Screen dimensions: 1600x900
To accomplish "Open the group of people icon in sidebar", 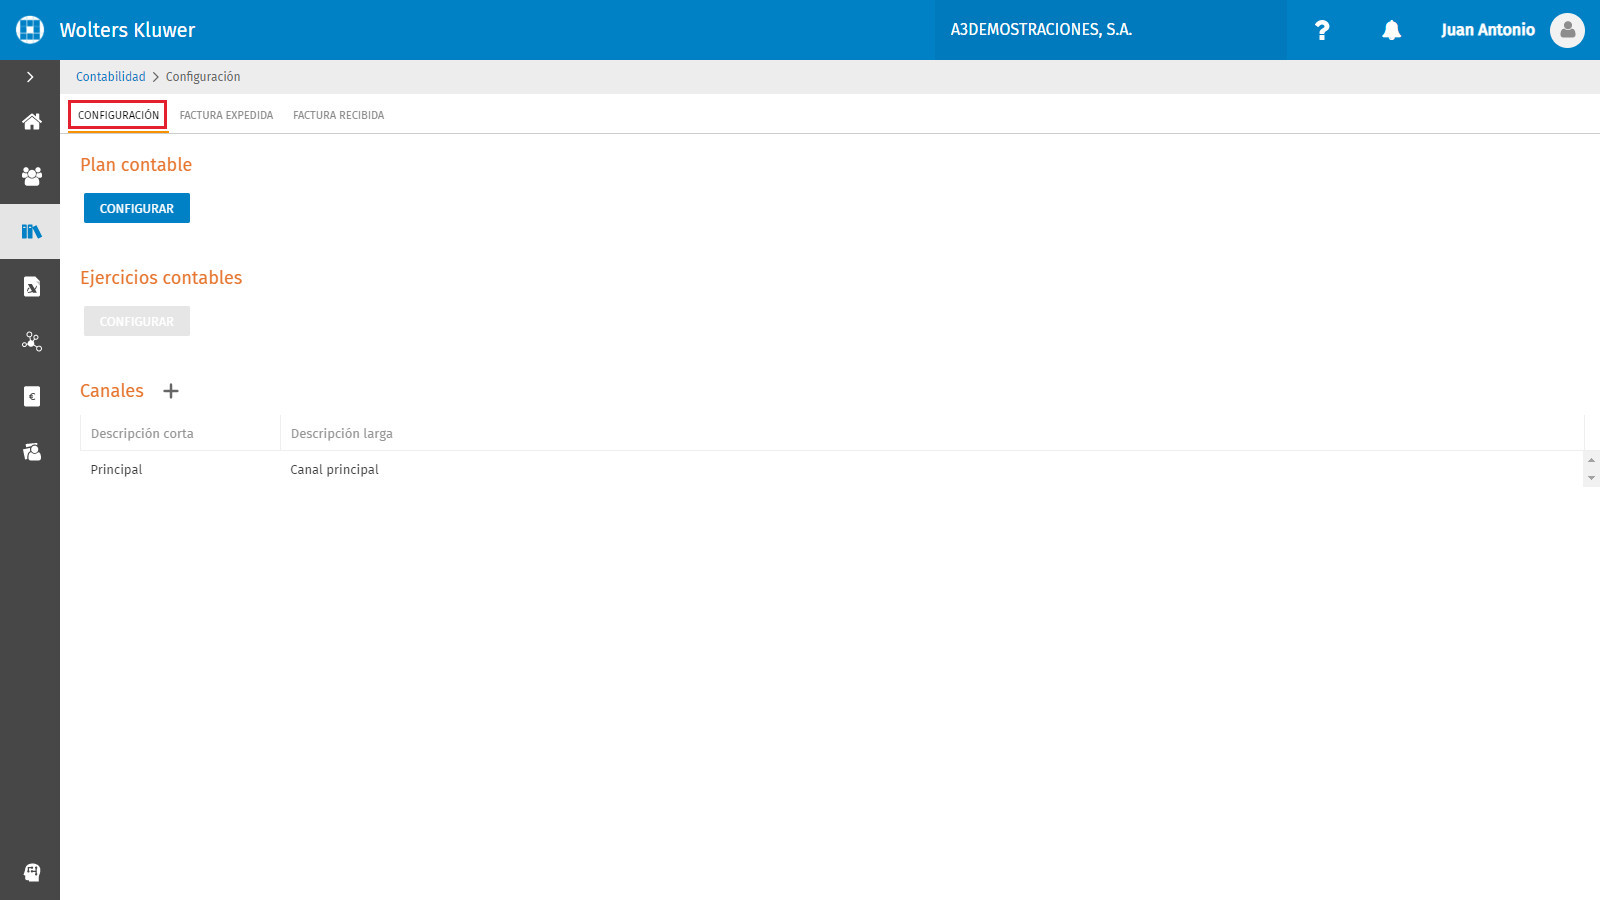I will [x=32, y=177].
